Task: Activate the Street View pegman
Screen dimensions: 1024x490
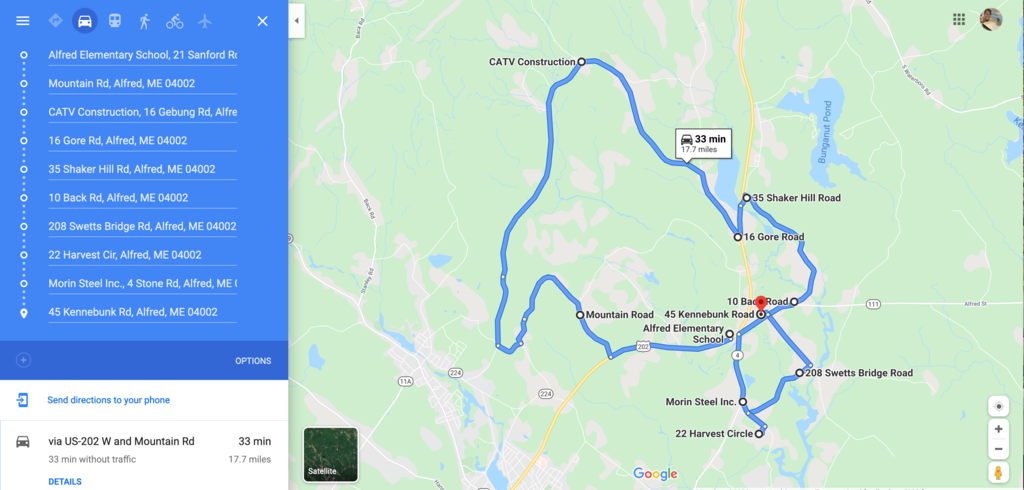Action: [x=998, y=472]
